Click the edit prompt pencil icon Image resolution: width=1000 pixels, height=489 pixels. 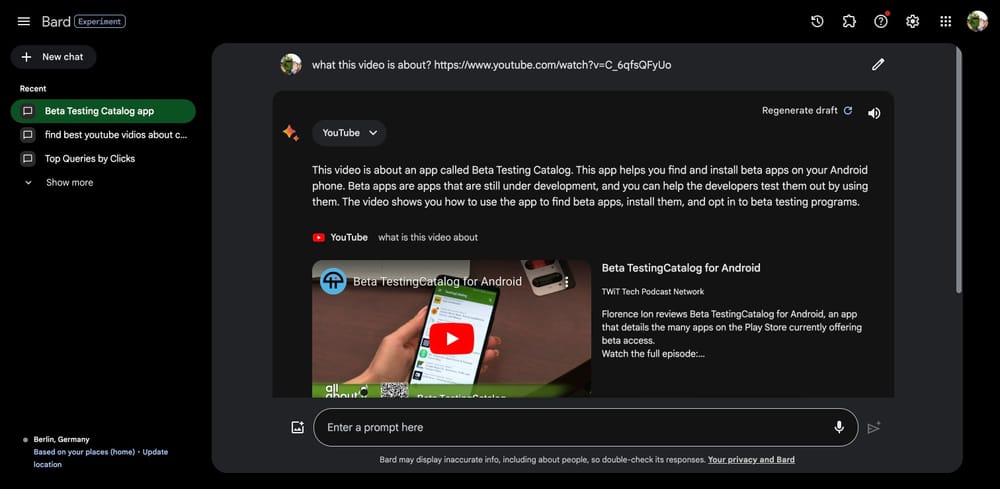click(878, 64)
